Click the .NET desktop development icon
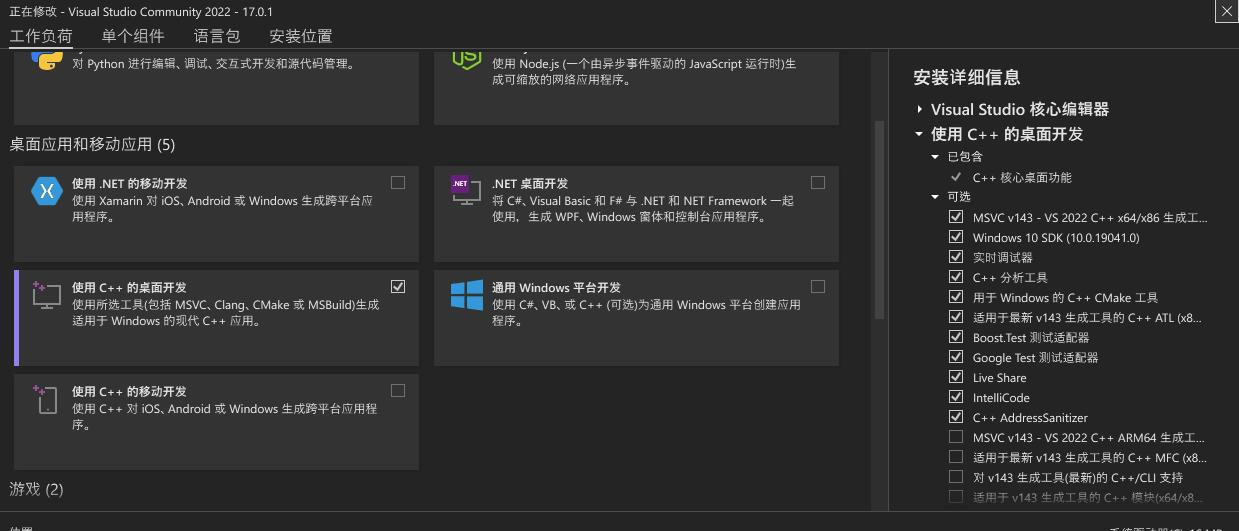Screen dimensions: 1239x531 pos(466,190)
